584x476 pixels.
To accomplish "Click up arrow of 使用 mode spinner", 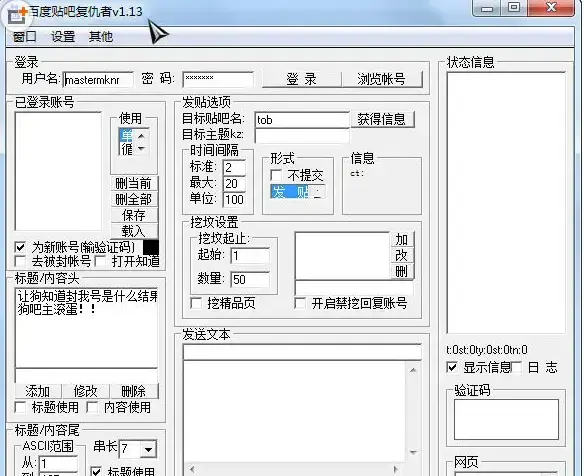I will point(141,136).
